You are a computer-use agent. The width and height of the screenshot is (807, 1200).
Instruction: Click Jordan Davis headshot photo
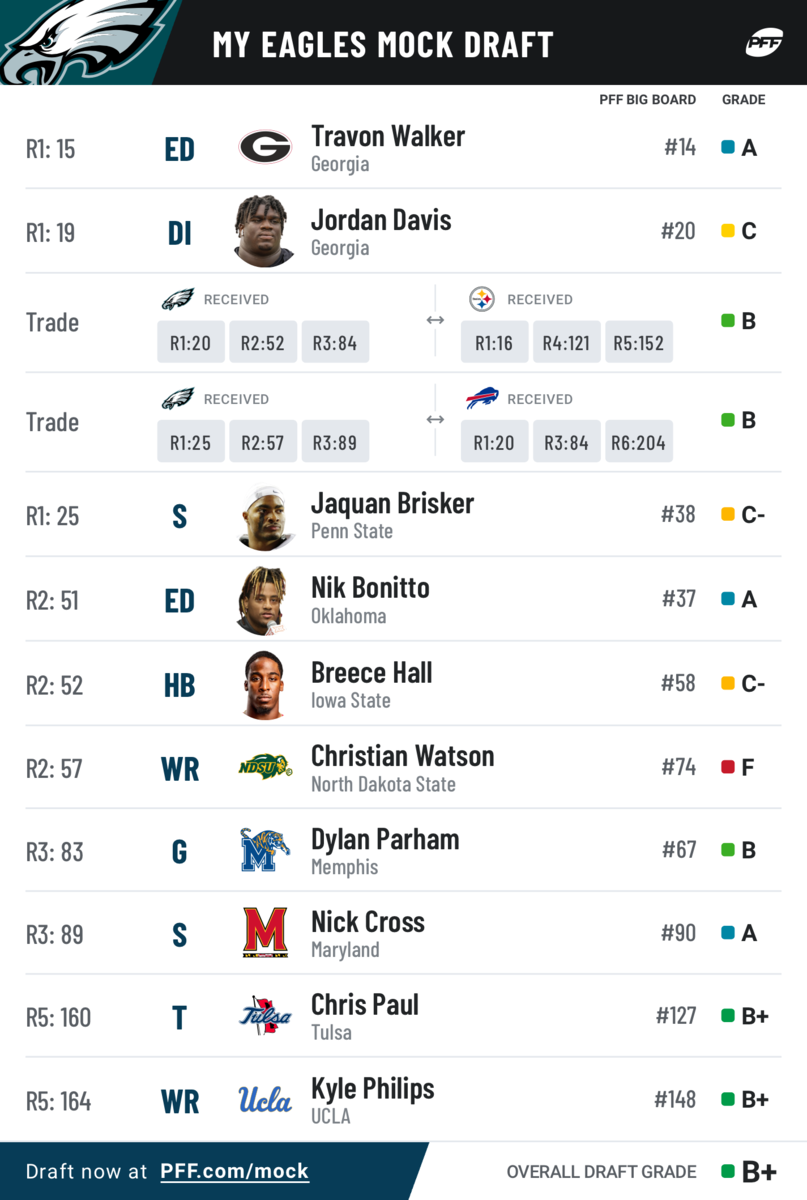pos(264,231)
